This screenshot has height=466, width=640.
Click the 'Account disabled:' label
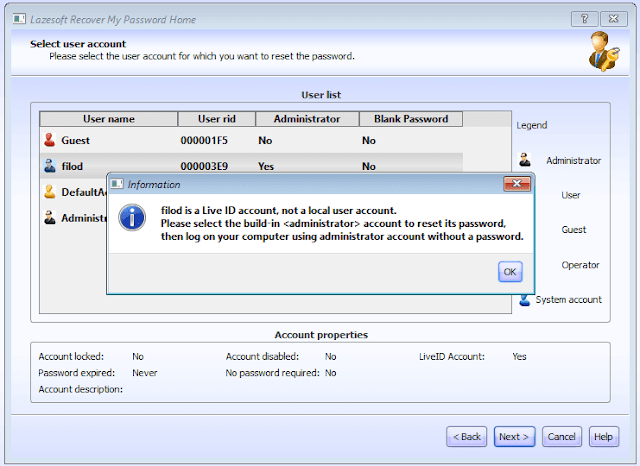click(x=262, y=357)
